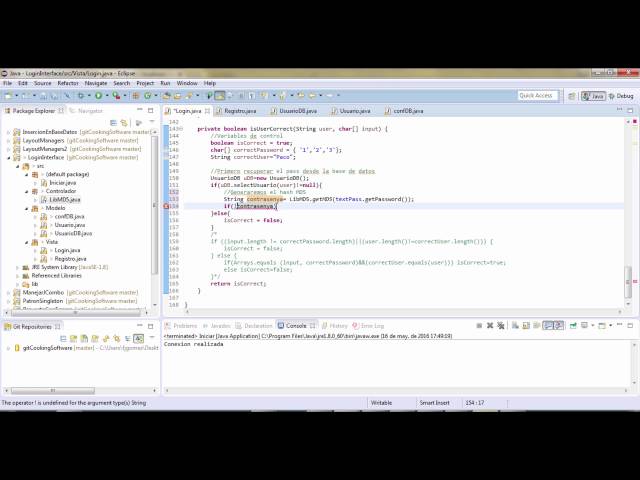The width and height of the screenshot is (640, 480).
Task: Select Registro.java in Package Explorer tree
Action: pos(70,259)
